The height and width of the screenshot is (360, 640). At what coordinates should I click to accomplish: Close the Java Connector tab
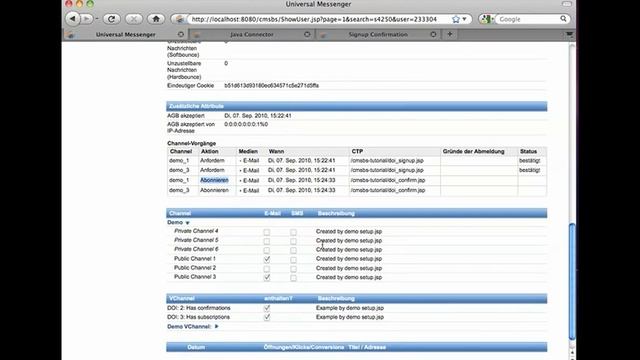(307, 34)
